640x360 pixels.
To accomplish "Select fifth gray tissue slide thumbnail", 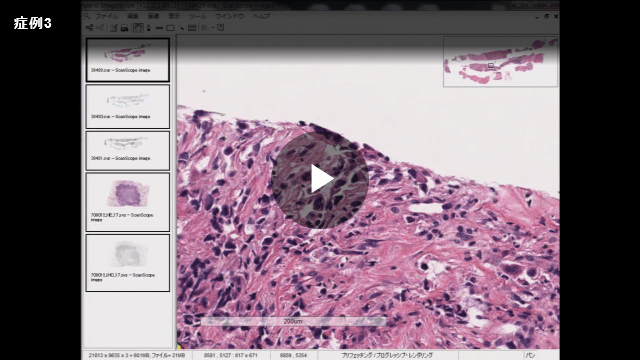I will [128, 263].
